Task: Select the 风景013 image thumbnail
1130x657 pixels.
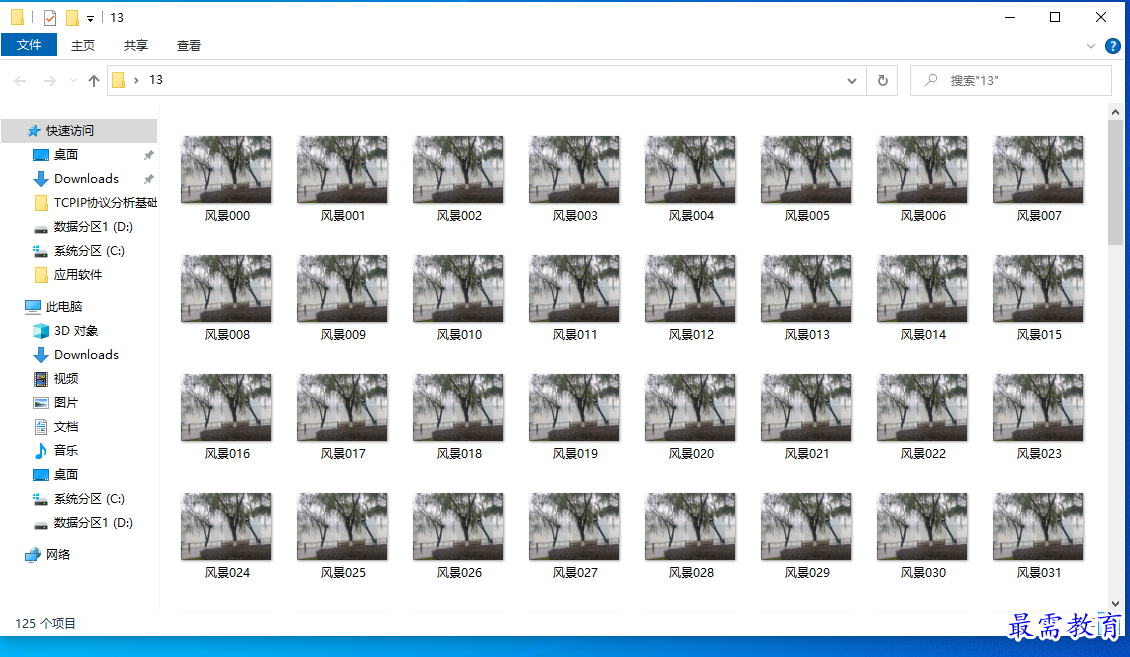Action: [x=806, y=288]
